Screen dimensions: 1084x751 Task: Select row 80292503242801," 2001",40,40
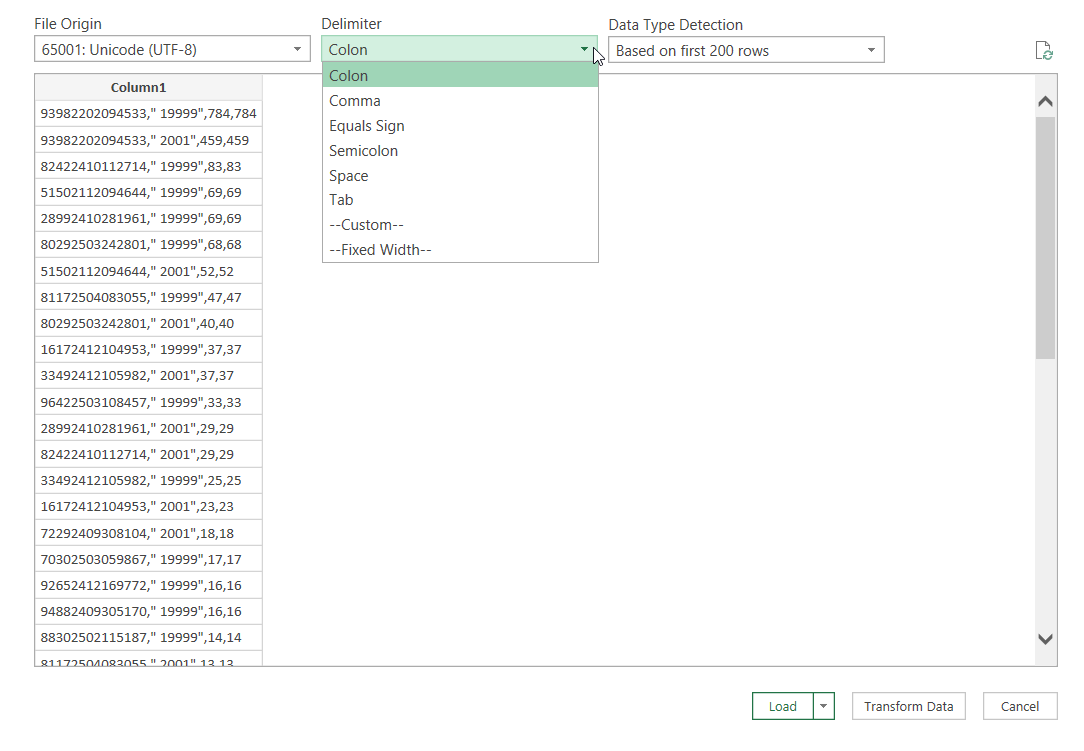click(x=148, y=324)
